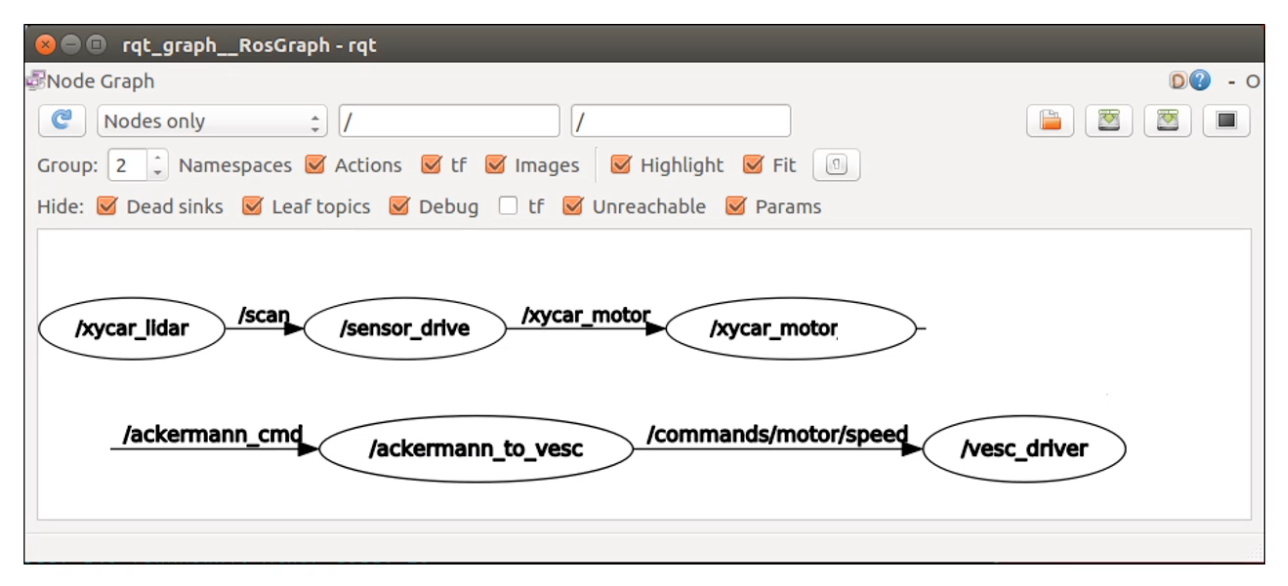This screenshot has height=586, width=1288.
Task: Click the /ackermann_cmd edge label
Action: pyautogui.click(x=212, y=435)
